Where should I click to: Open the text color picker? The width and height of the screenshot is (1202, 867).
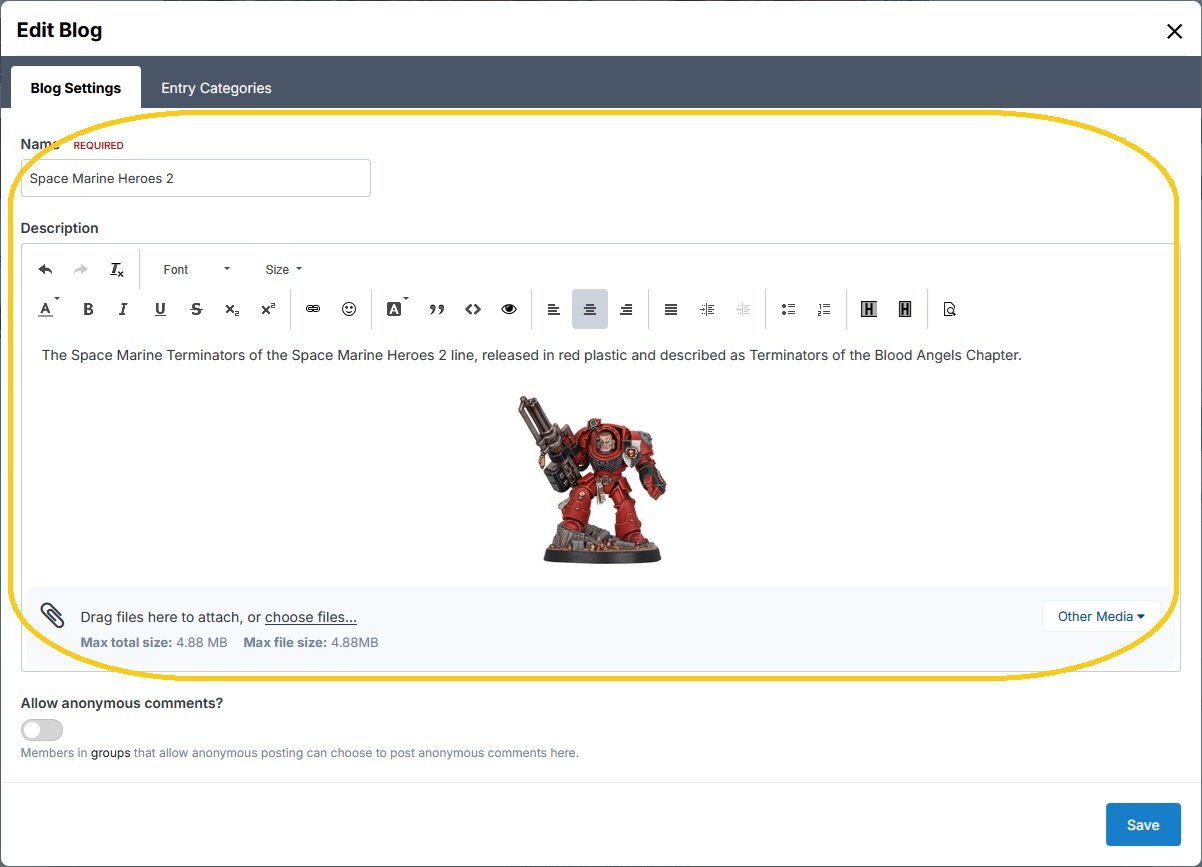(47, 310)
